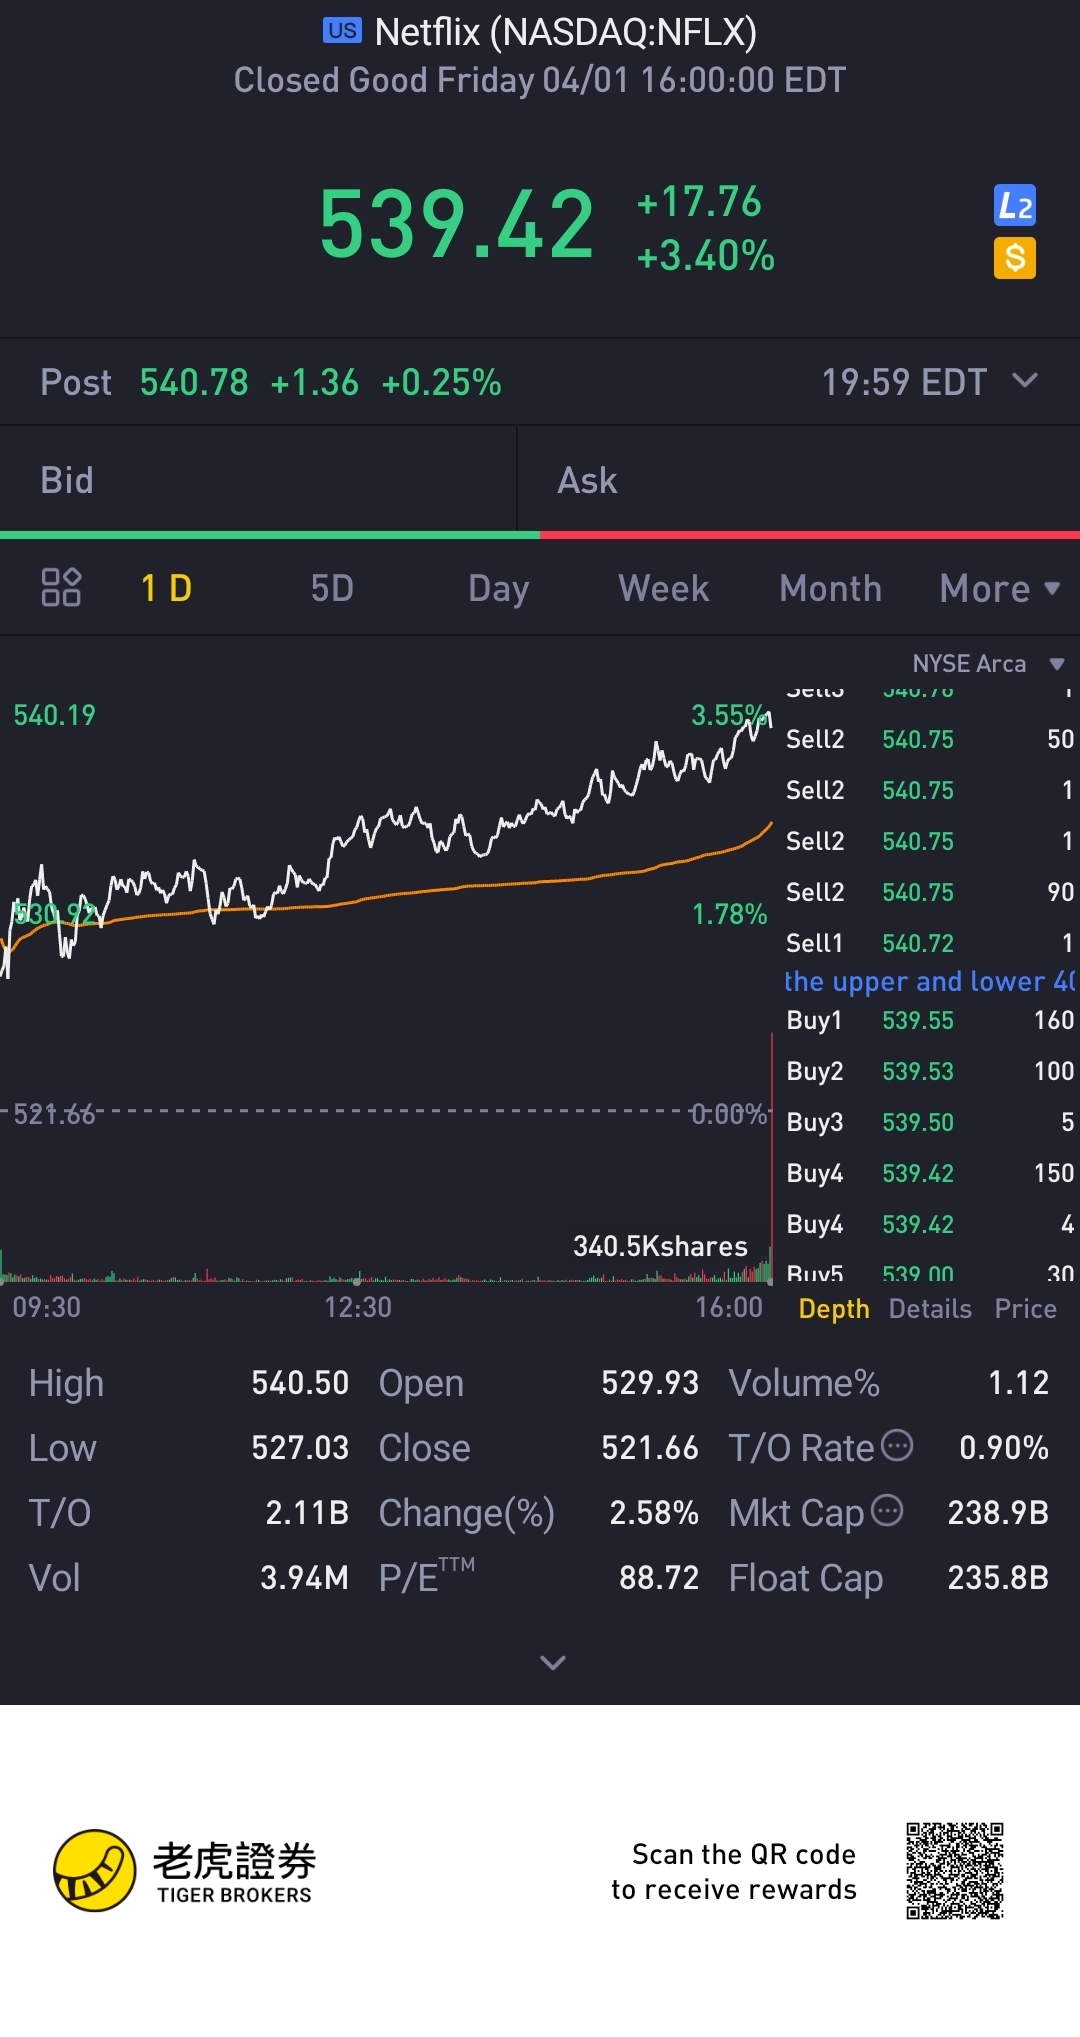Viewport: 1080px width, 2037px height.
Task: Tap the High value 540.50
Action: click(x=300, y=1383)
